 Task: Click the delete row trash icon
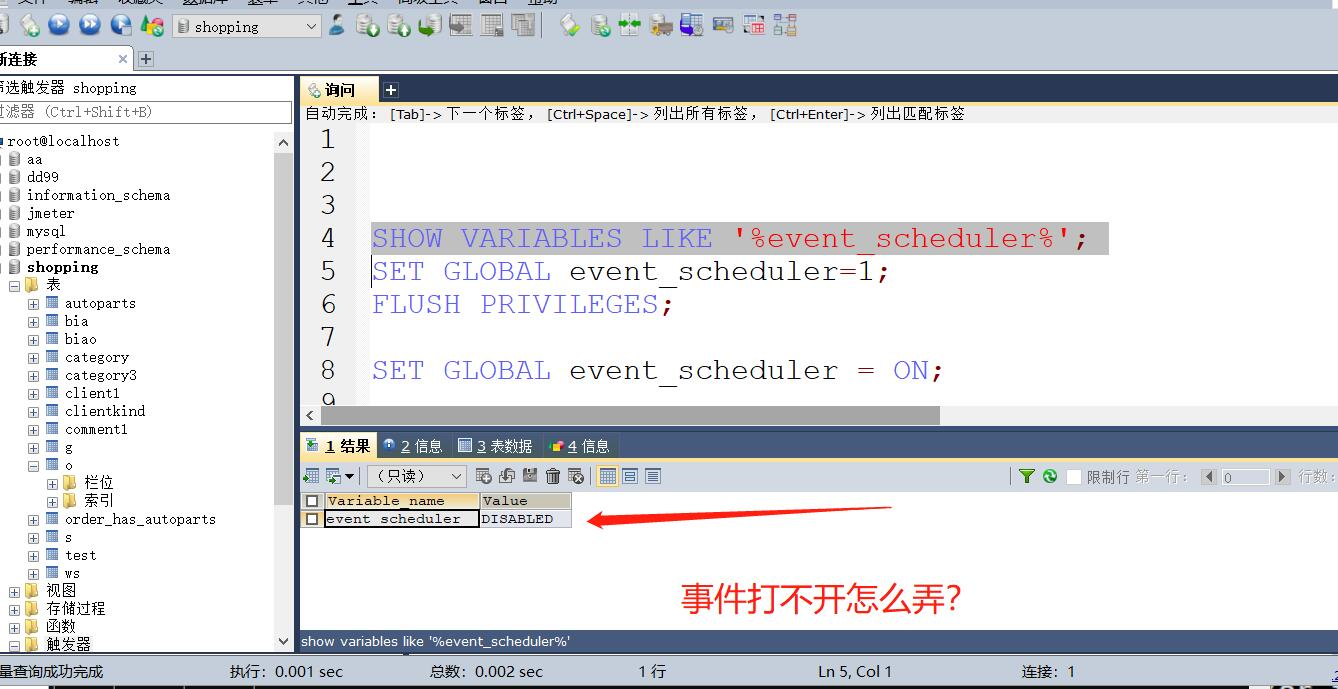click(x=553, y=476)
